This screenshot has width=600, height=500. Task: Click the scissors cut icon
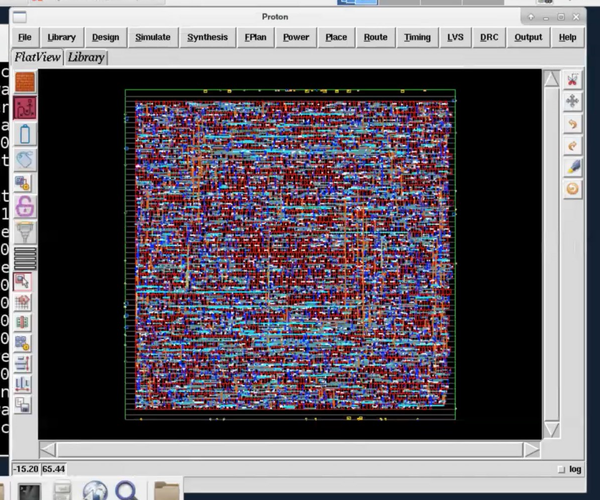click(573, 80)
